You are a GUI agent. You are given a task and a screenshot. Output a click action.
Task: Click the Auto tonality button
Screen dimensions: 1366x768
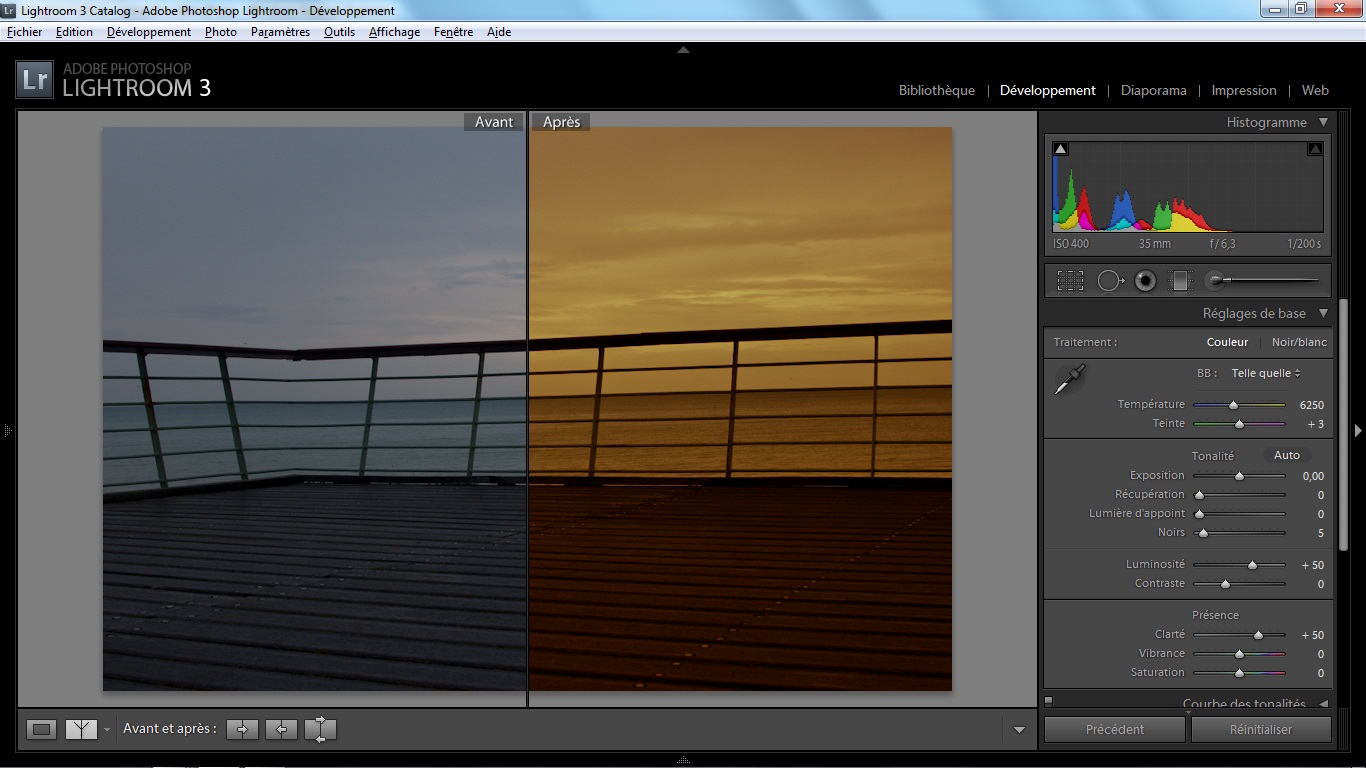pyautogui.click(x=1286, y=455)
